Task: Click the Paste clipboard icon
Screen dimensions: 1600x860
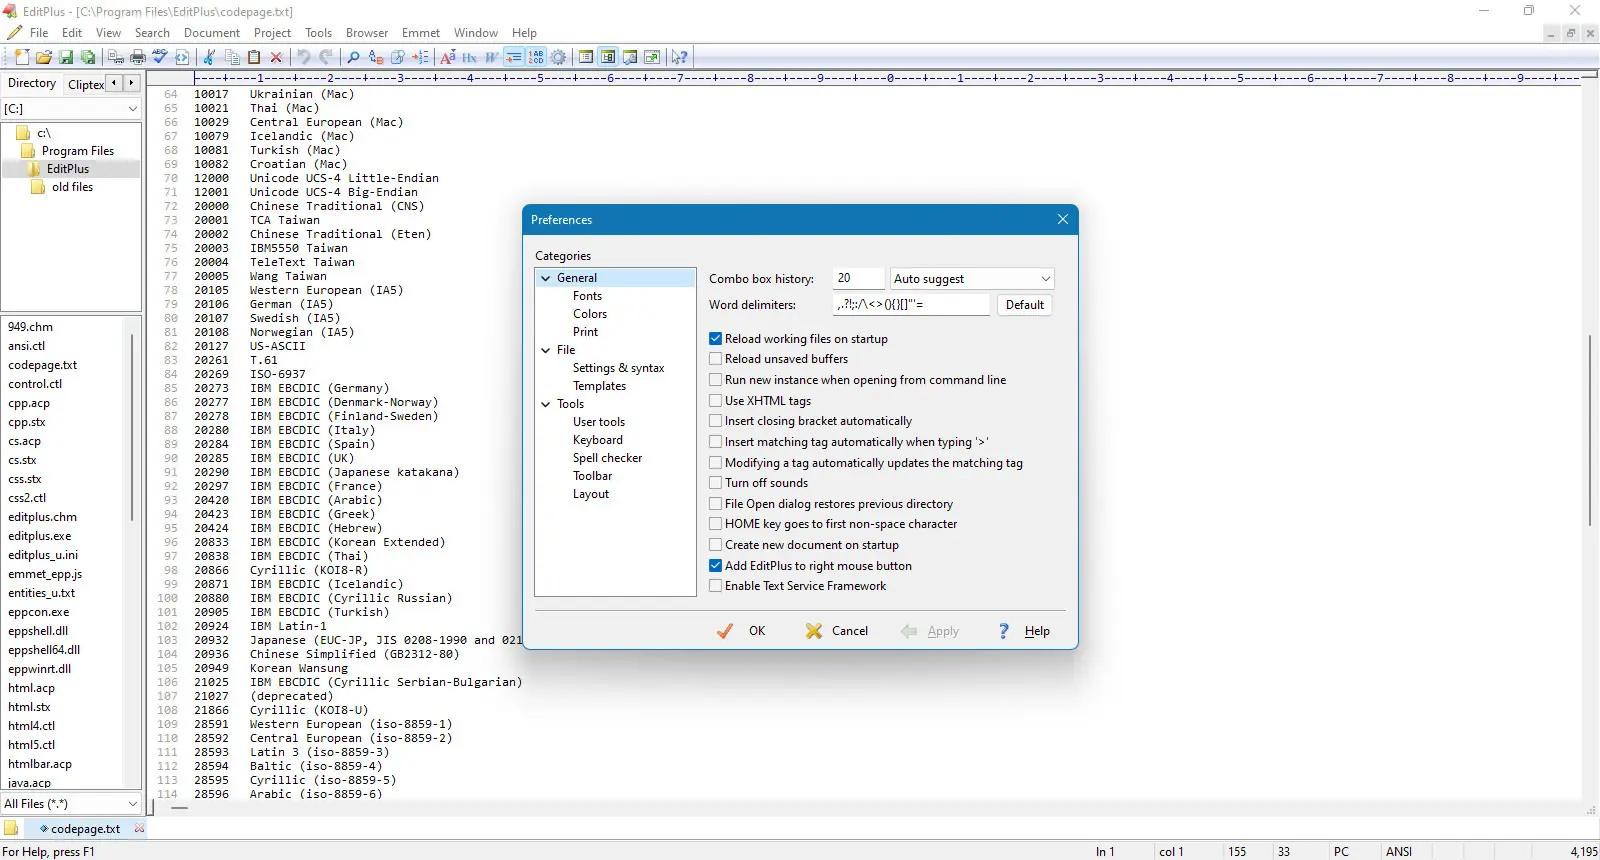Action: pos(254,57)
